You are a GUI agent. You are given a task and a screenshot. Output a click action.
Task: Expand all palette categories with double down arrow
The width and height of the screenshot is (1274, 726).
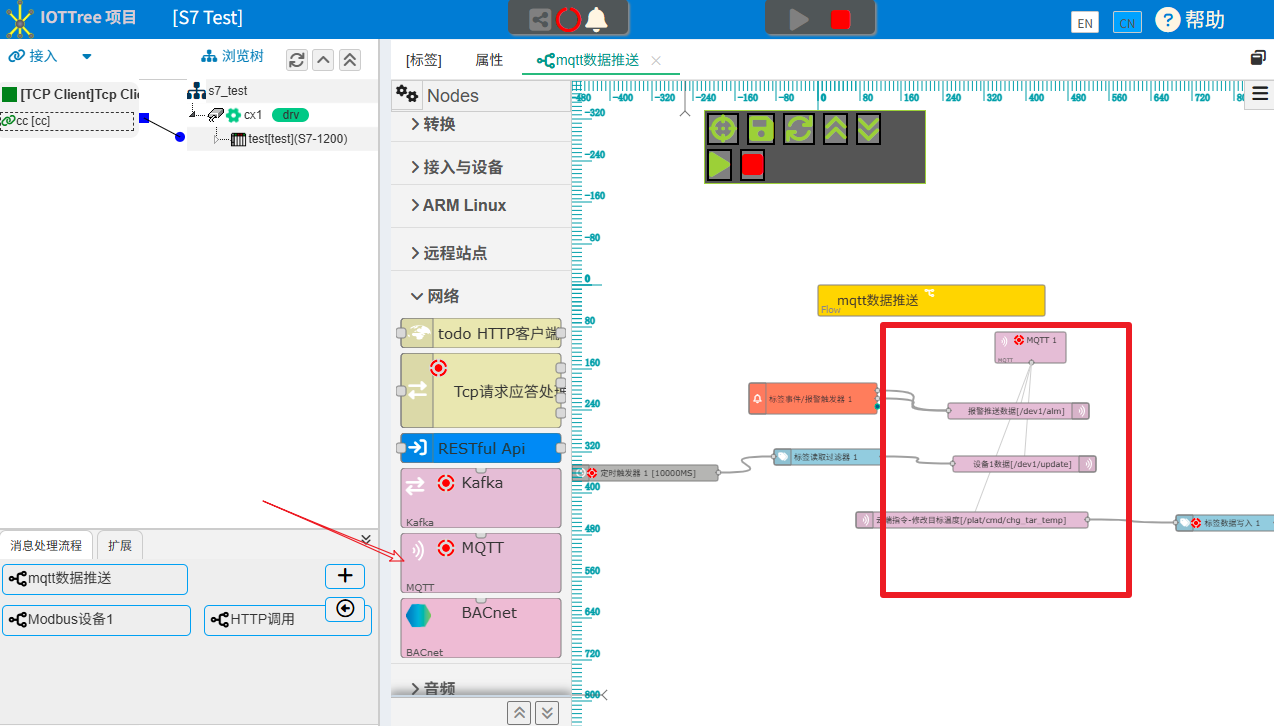click(546, 712)
